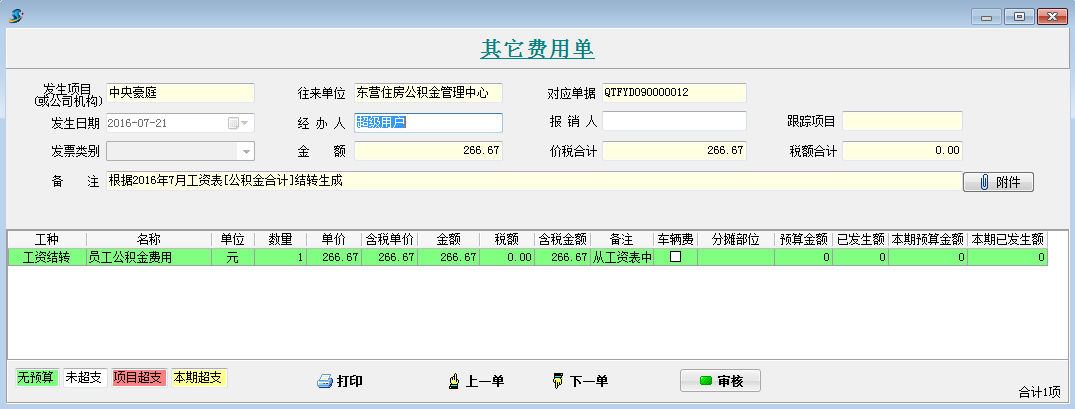This screenshot has height=409, width=1075.
Task: Click the 含税金额 column header
Action: click(x=562, y=240)
